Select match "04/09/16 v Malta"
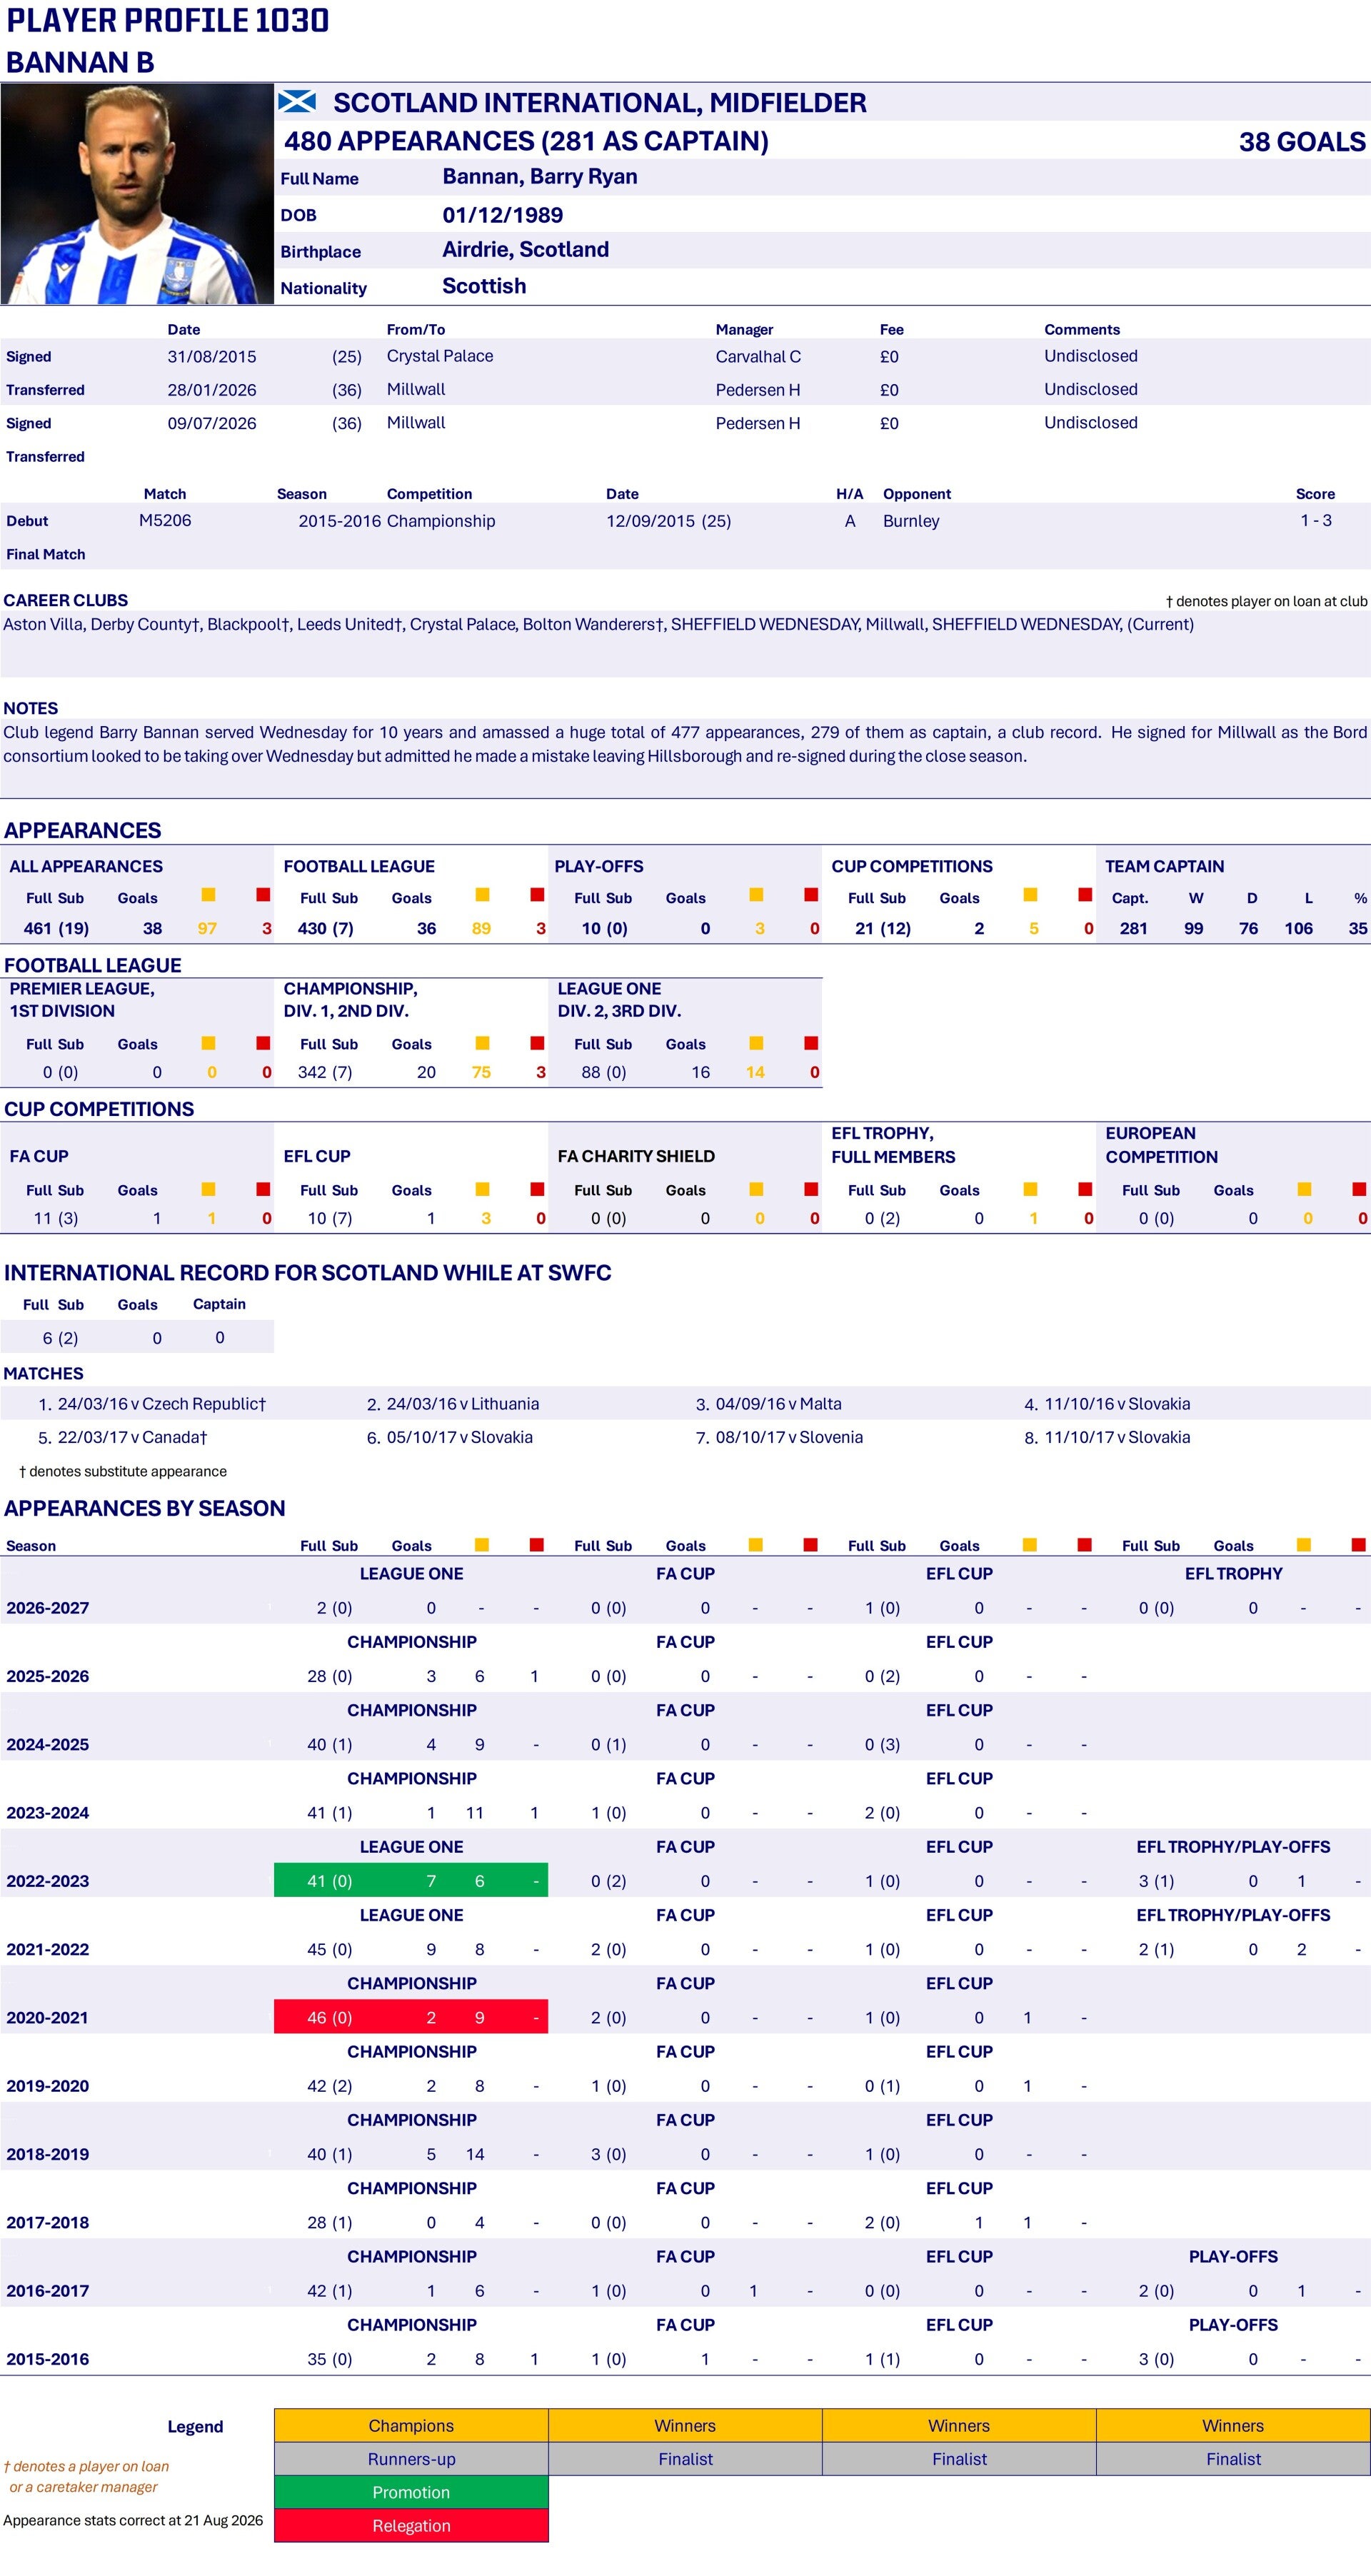Screen dimensions: 1371x2576 (779, 1404)
